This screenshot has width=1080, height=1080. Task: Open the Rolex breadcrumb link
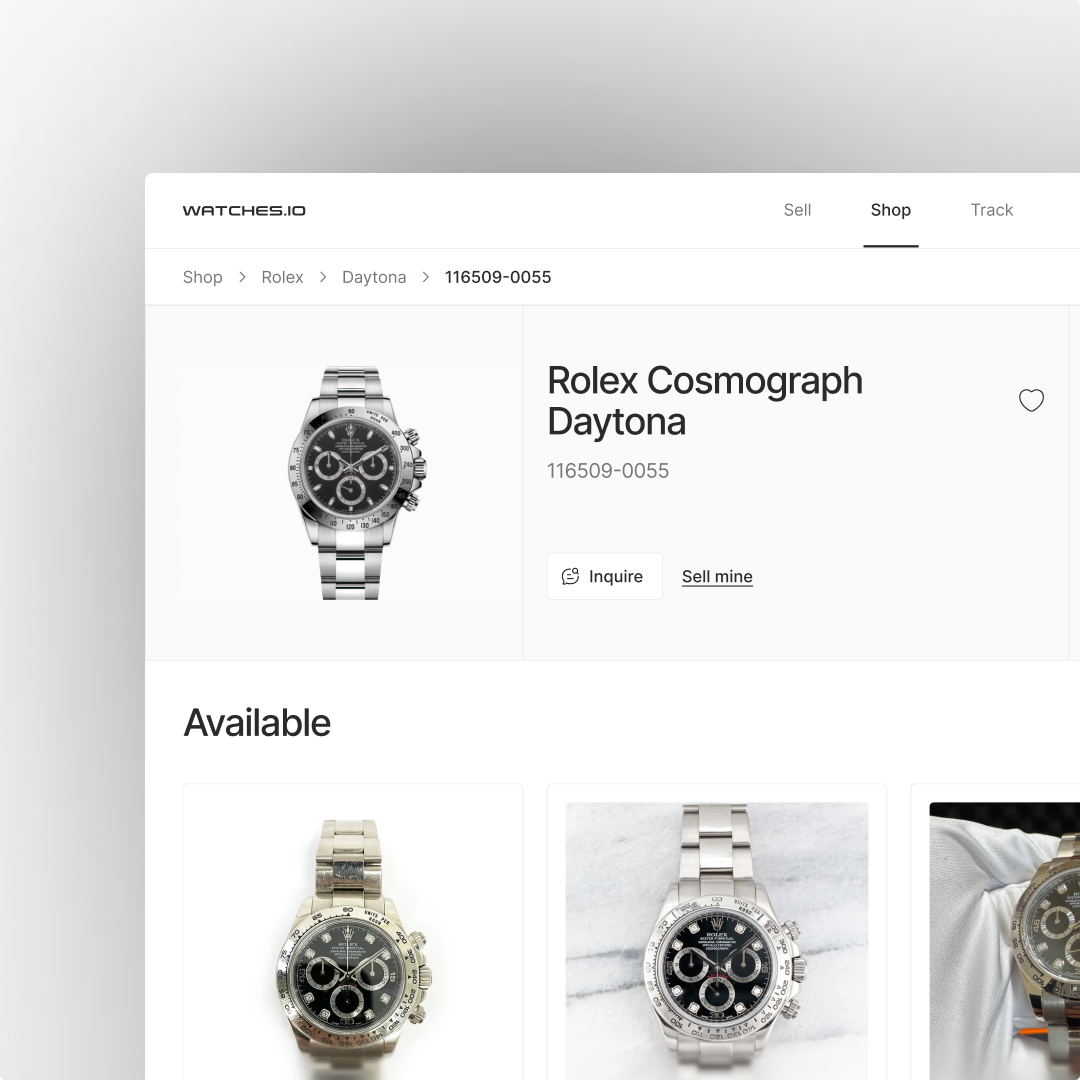pyautogui.click(x=282, y=277)
